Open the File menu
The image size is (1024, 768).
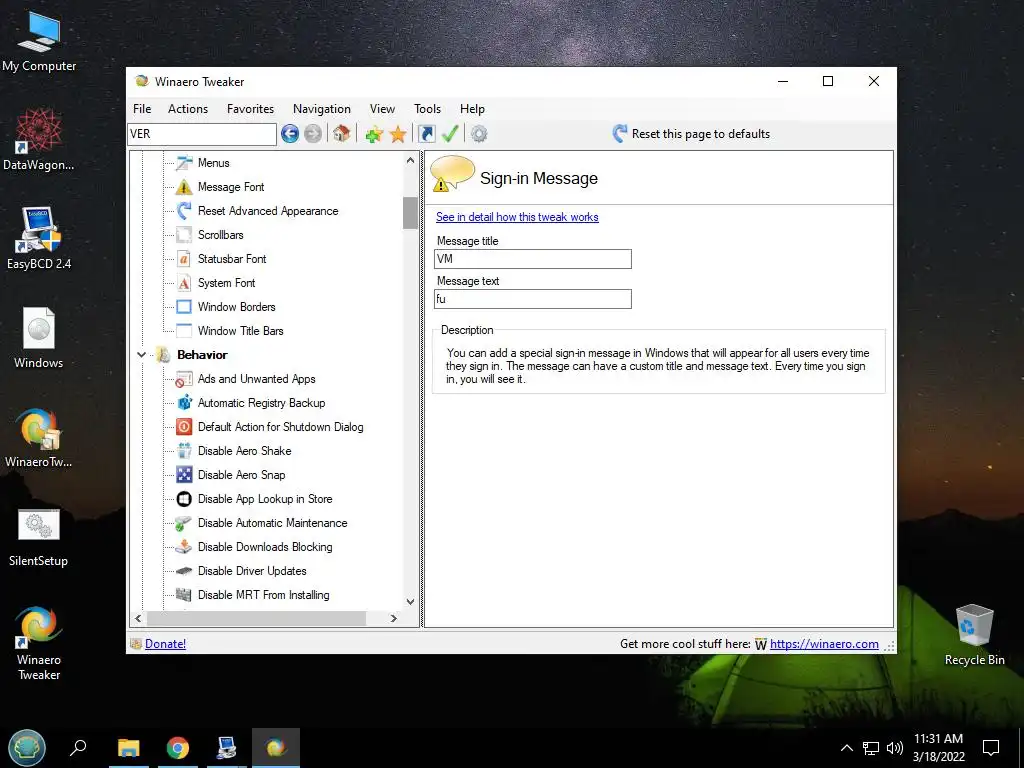142,109
